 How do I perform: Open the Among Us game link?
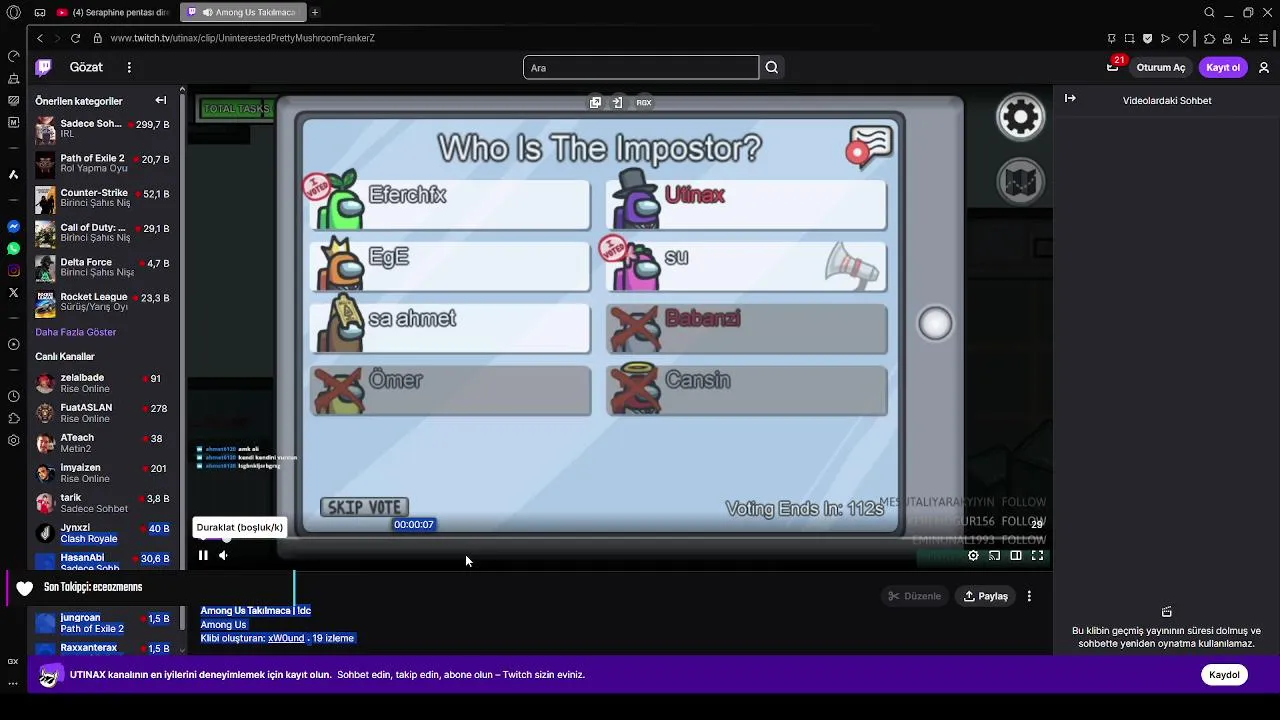coord(223,624)
